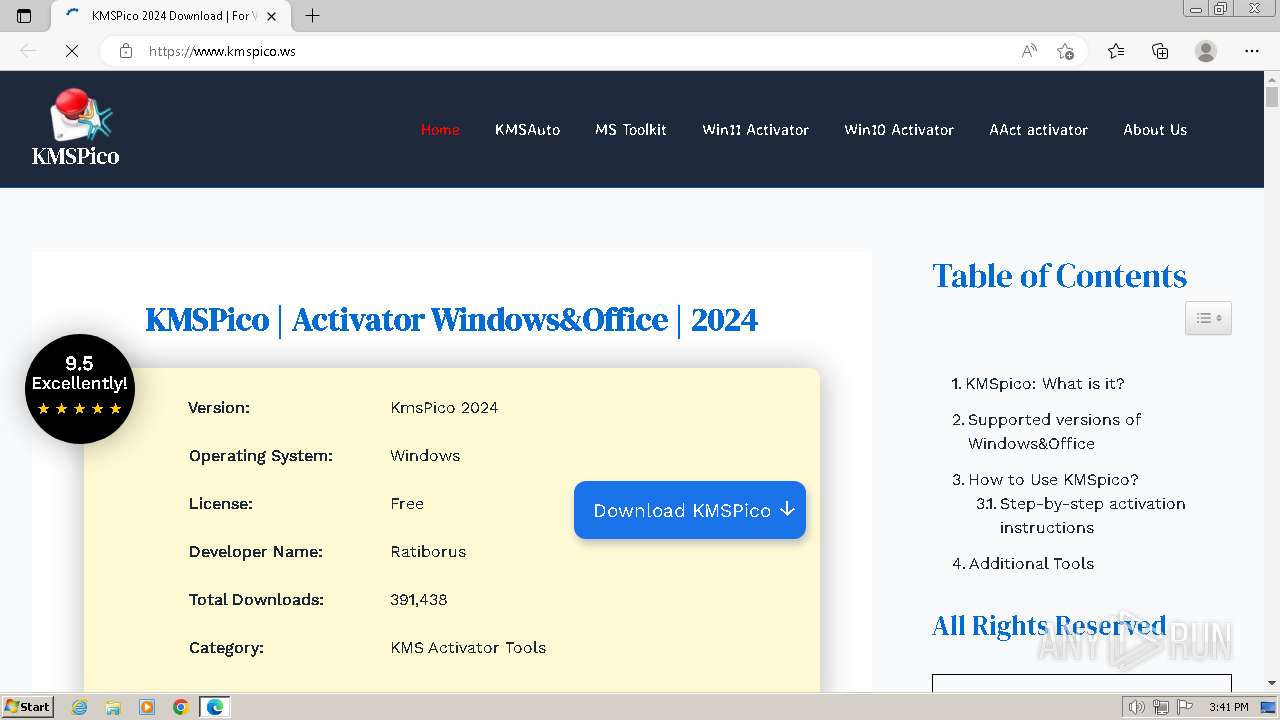Stop loading the page
Viewport: 1280px width, 720px height.
tap(72, 51)
